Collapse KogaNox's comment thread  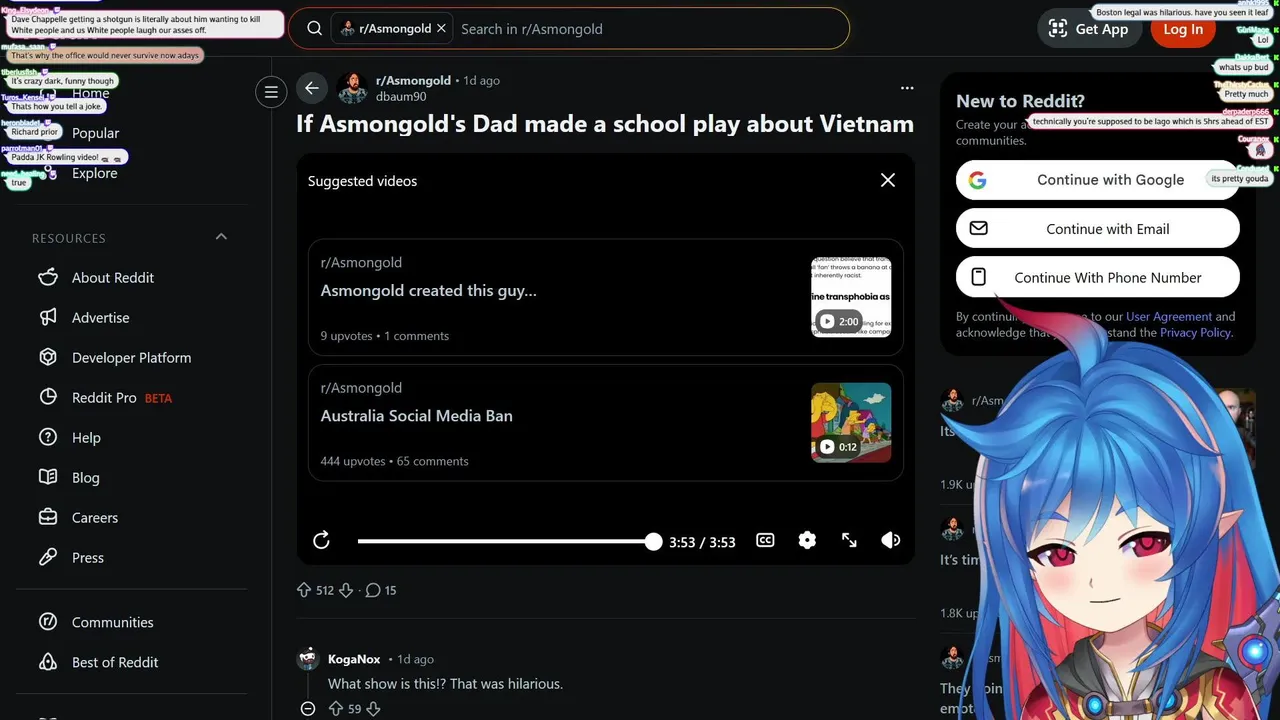308,708
